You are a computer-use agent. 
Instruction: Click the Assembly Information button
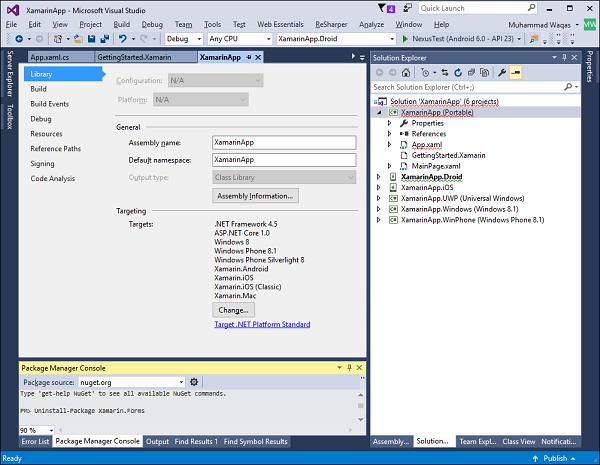[x=255, y=196]
